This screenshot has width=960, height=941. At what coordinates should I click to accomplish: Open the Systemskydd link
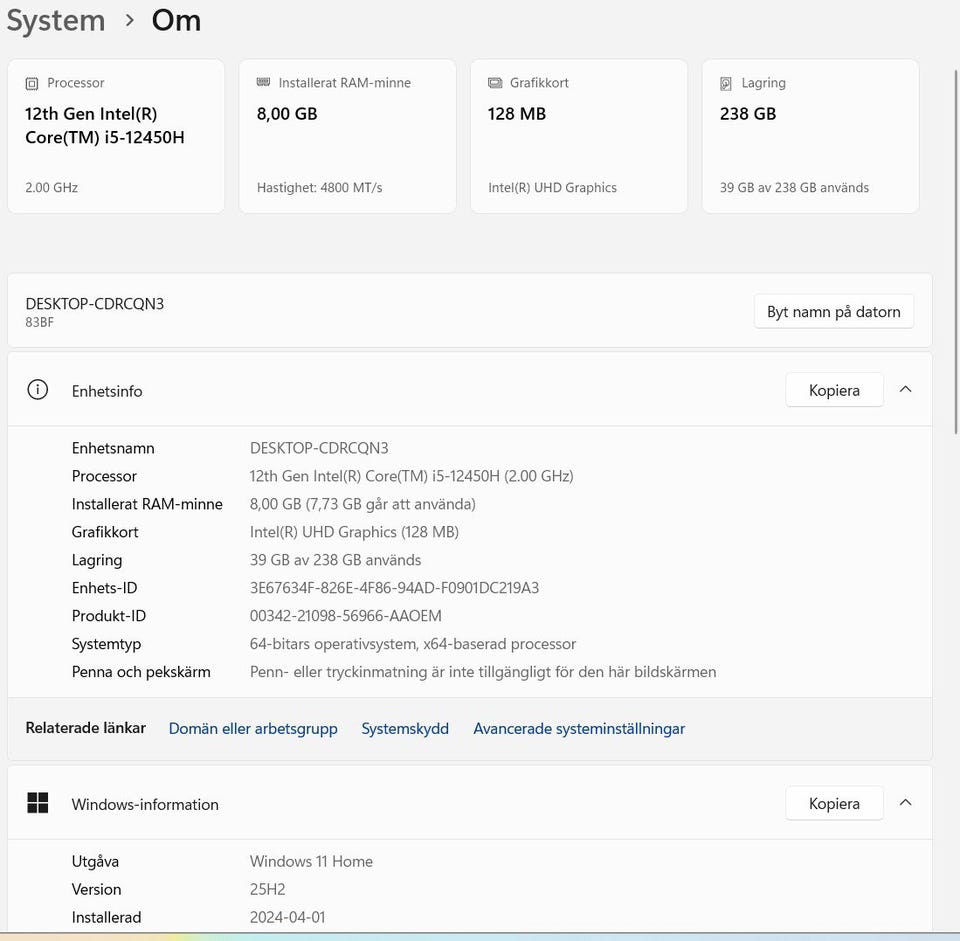405,729
